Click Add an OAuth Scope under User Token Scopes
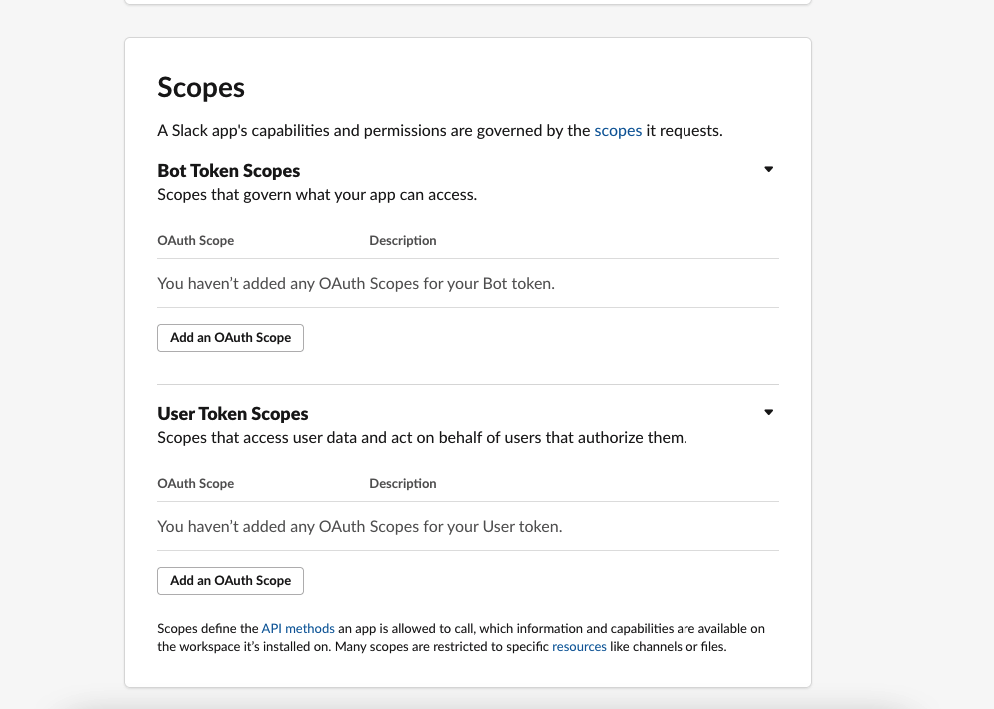 tap(230, 580)
